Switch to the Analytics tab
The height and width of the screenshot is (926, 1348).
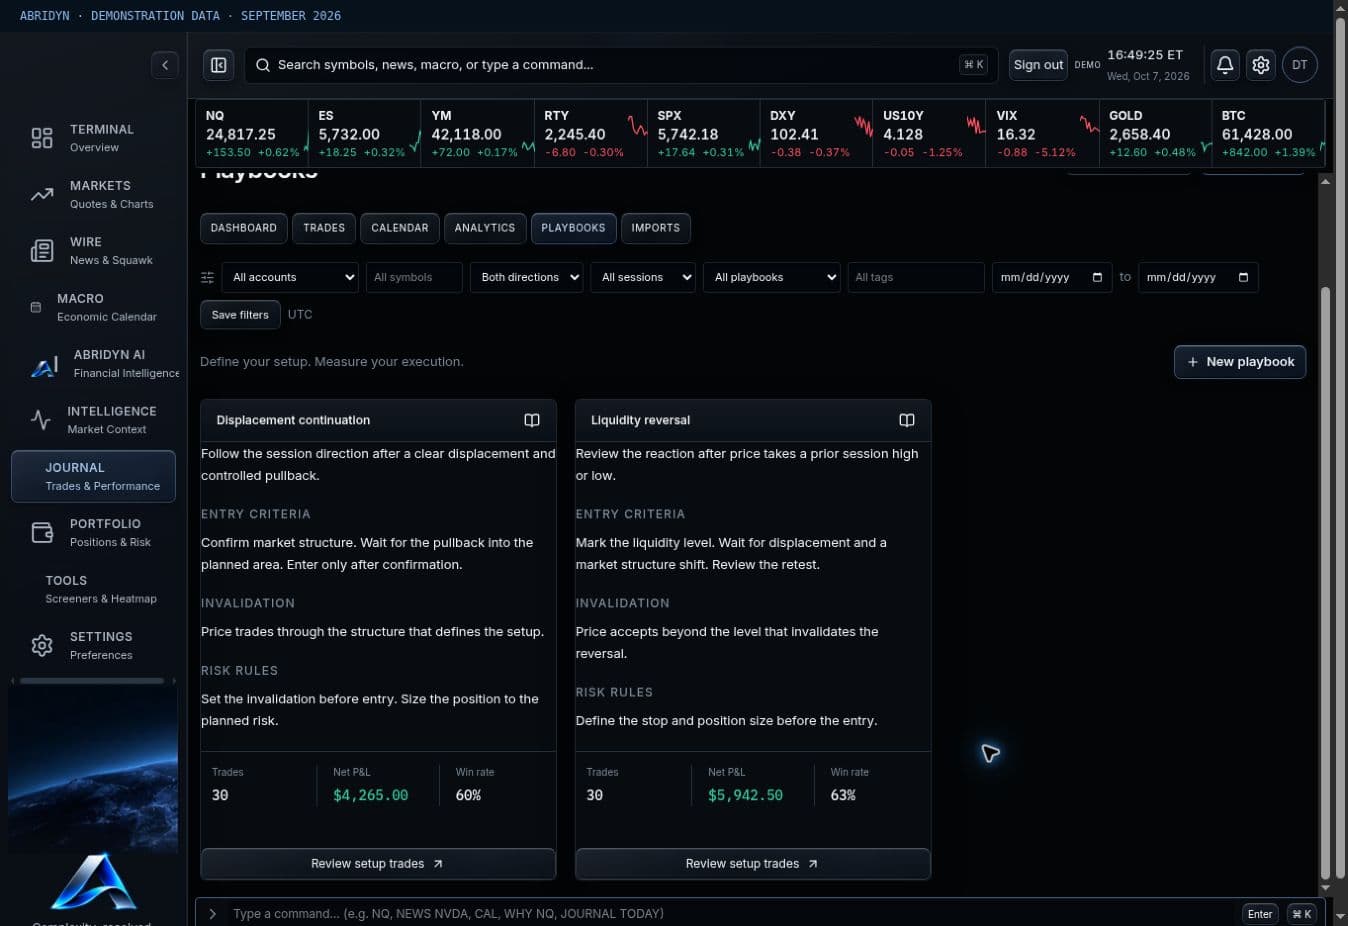click(485, 228)
